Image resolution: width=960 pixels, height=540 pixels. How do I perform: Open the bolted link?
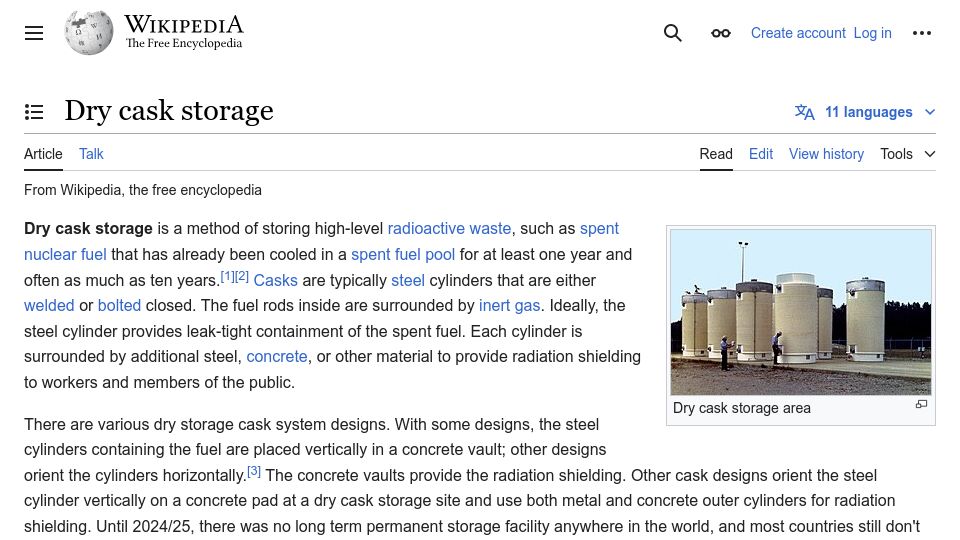(x=119, y=306)
